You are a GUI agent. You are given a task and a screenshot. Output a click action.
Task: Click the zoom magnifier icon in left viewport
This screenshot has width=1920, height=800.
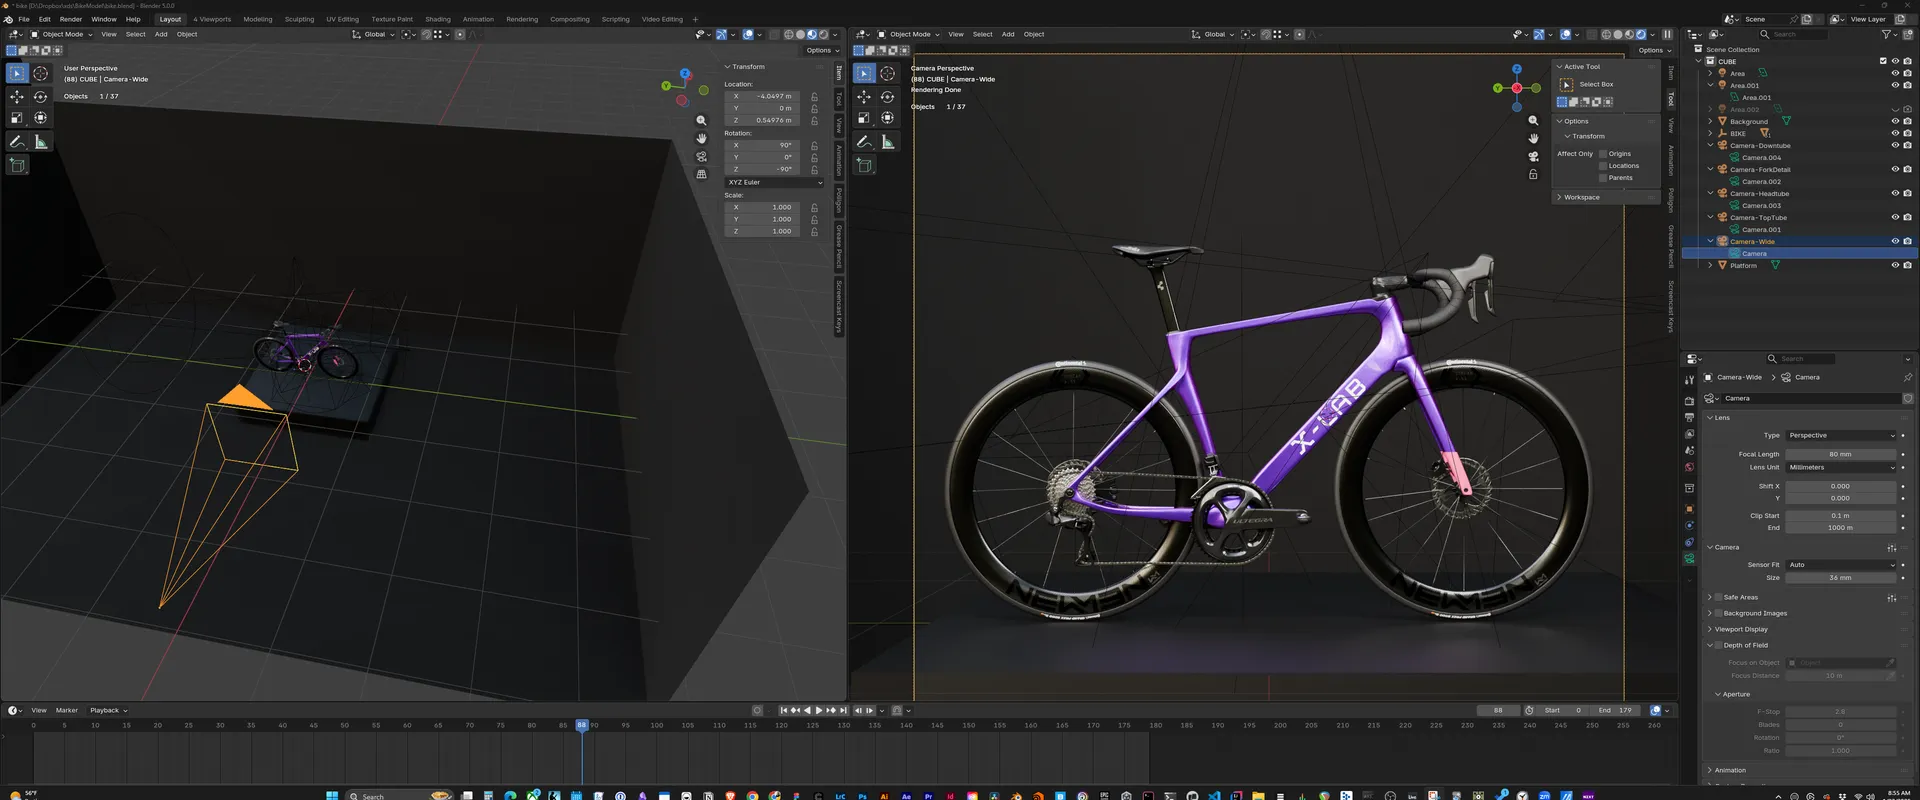701,120
